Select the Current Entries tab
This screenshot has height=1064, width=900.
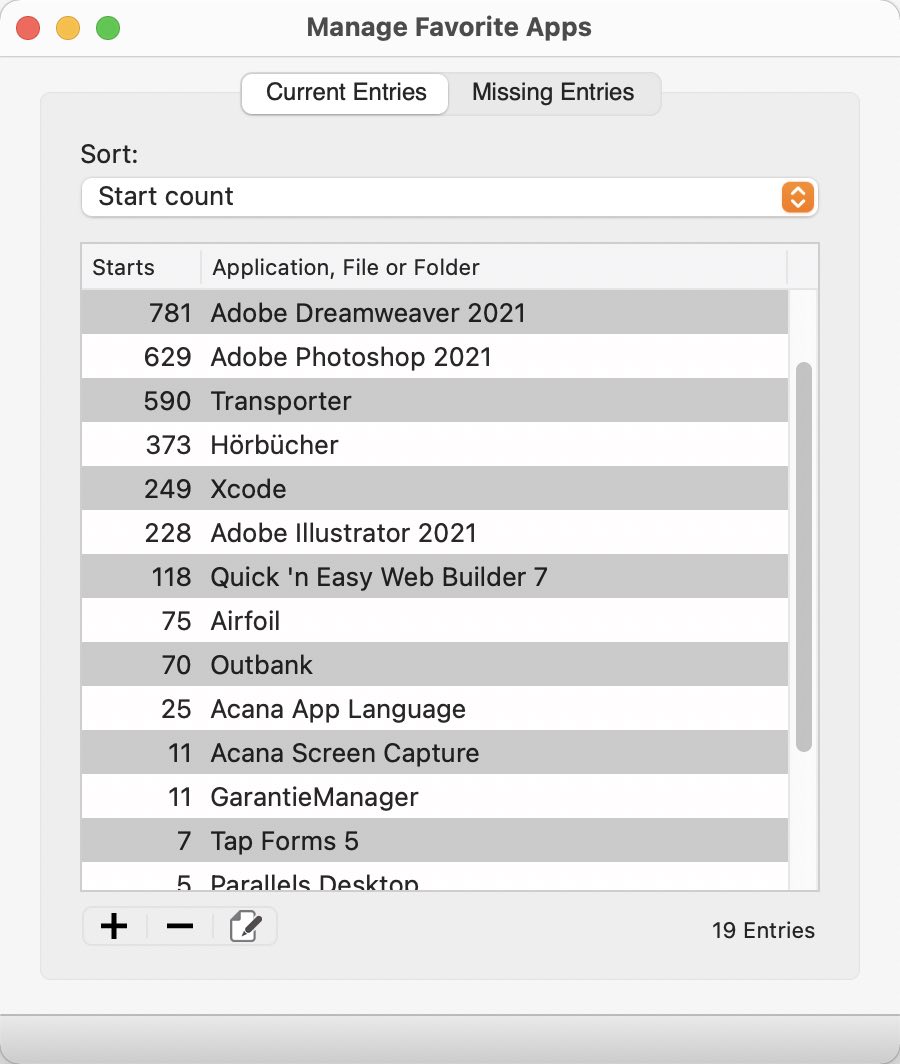click(x=345, y=93)
